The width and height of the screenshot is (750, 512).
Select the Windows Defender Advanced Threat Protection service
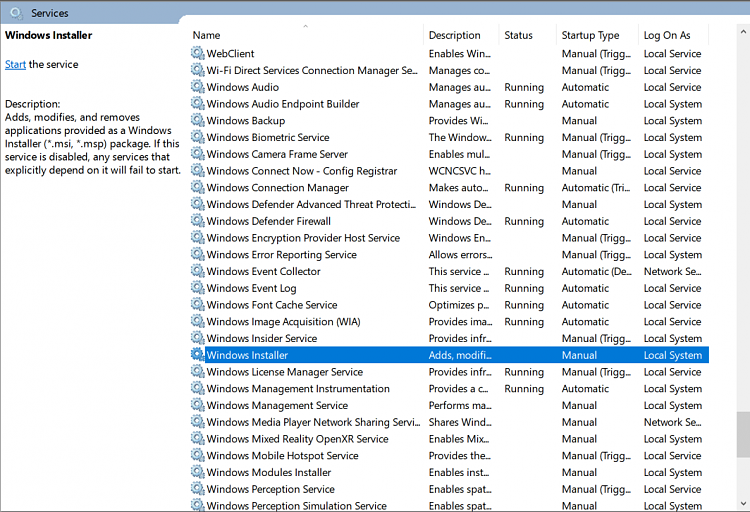tap(311, 204)
